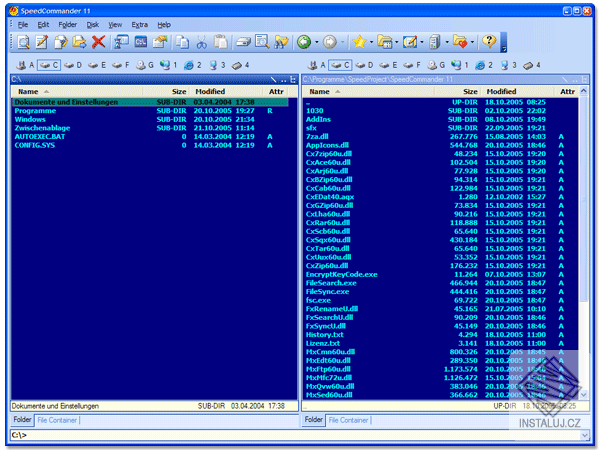
Task: Click the scissors Cut icon
Action: point(202,42)
